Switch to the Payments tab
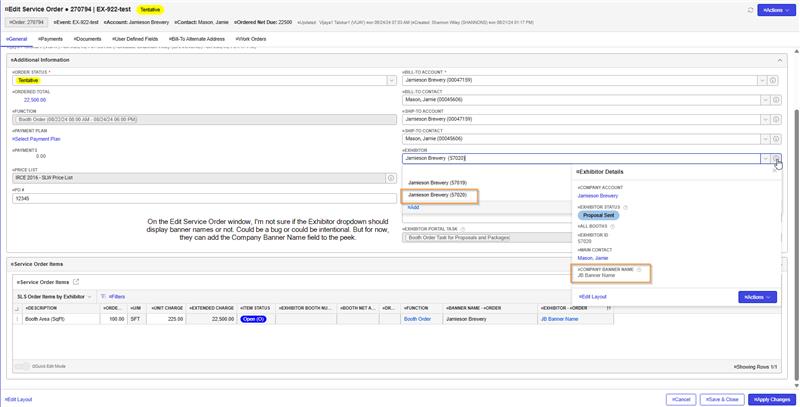The height and width of the screenshot is (407, 800). click(x=50, y=39)
